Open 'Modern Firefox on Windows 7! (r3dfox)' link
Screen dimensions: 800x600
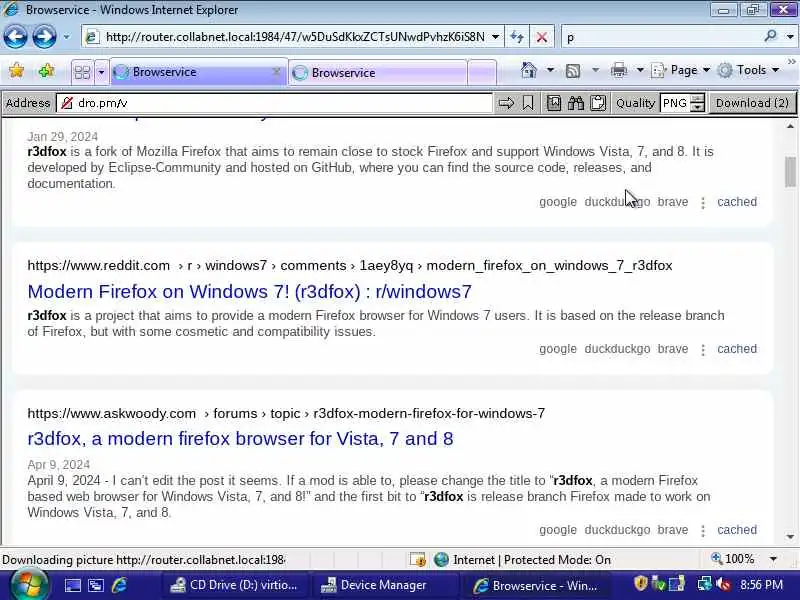click(249, 291)
